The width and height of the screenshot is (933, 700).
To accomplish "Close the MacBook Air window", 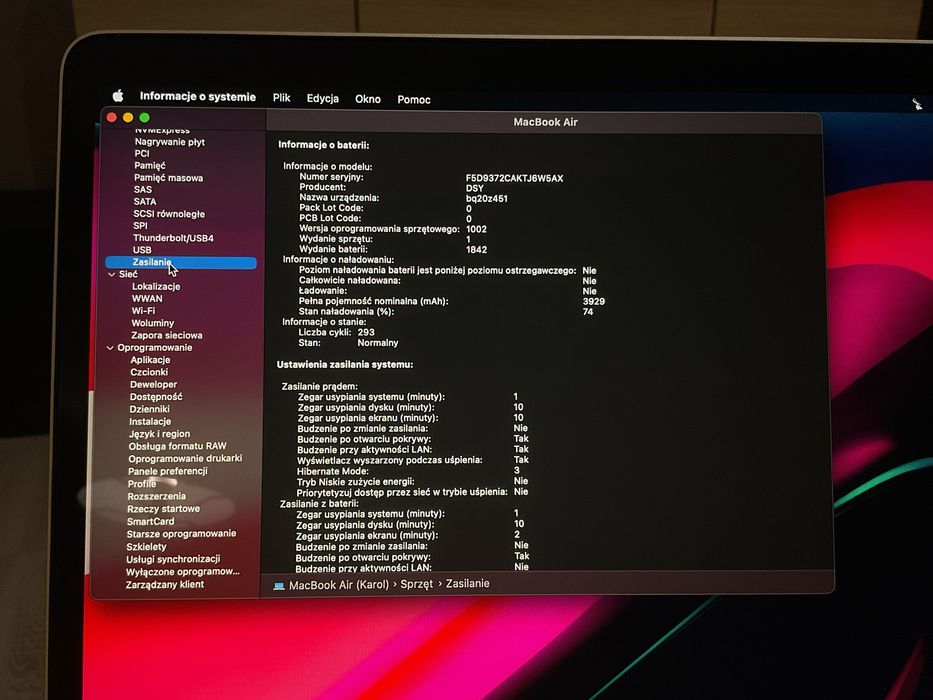I will click(x=111, y=117).
